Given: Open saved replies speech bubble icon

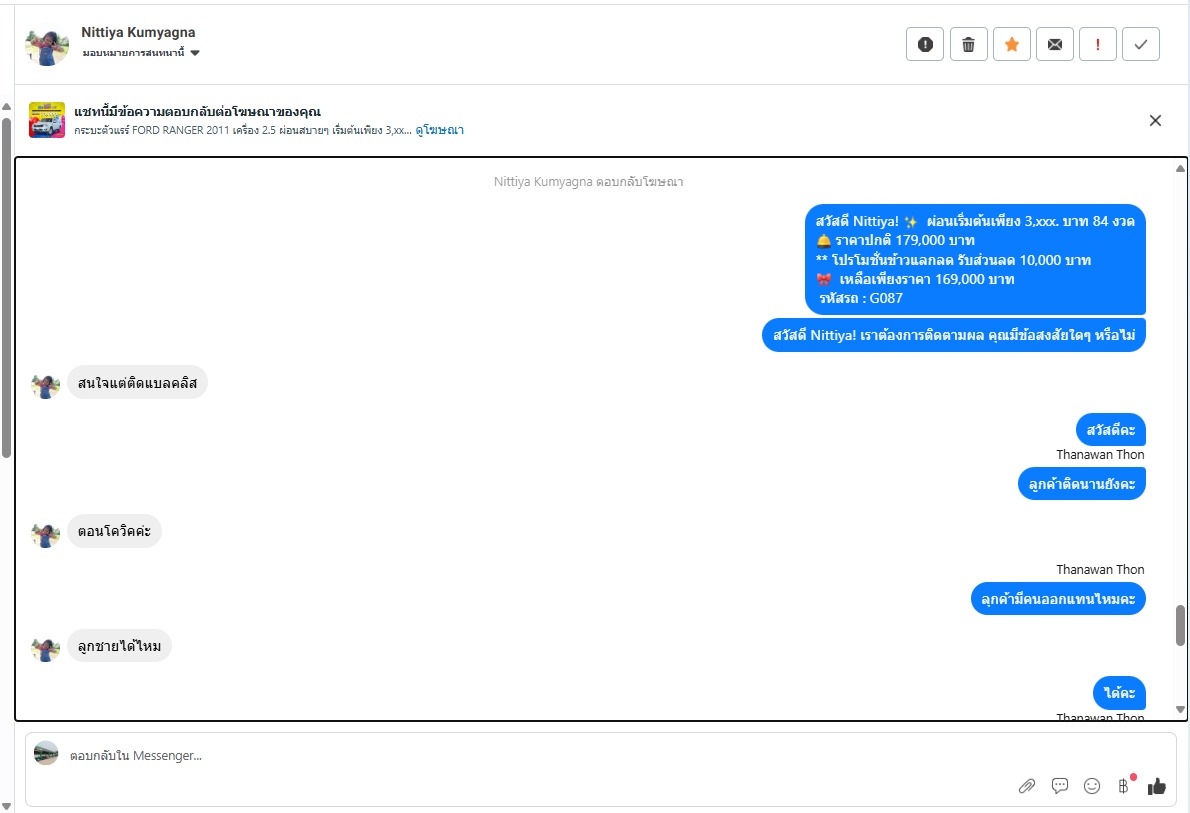Looking at the screenshot, I should (x=1059, y=786).
